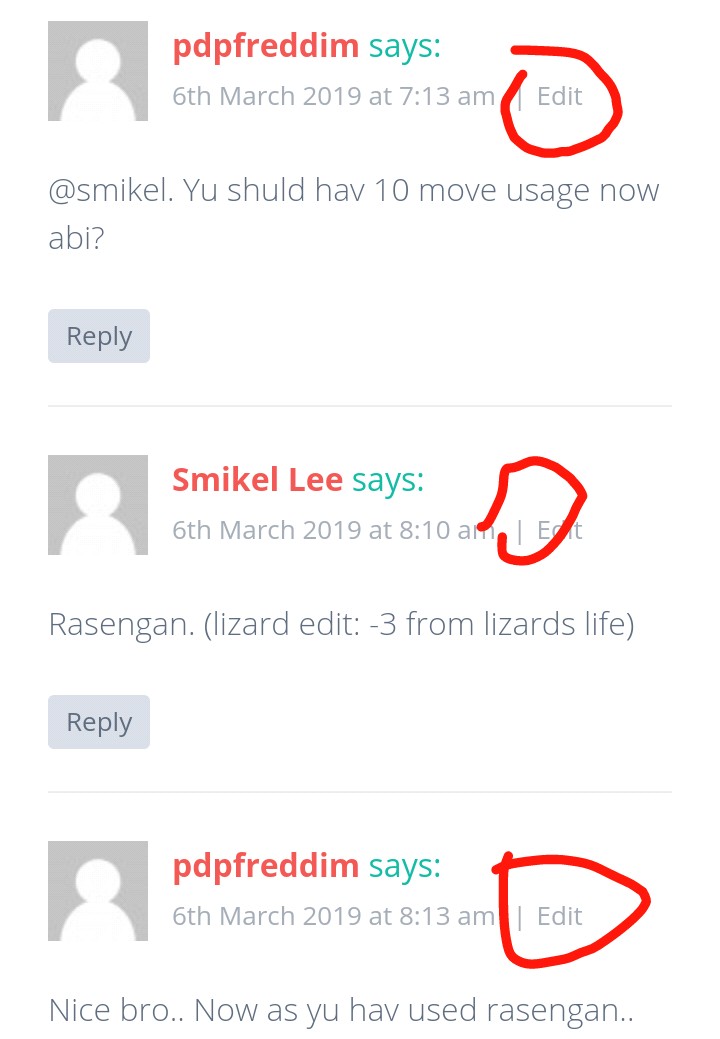Open pdpfreddim author link above 8:13 am
The image size is (720, 1039).
pyautogui.click(x=266, y=866)
